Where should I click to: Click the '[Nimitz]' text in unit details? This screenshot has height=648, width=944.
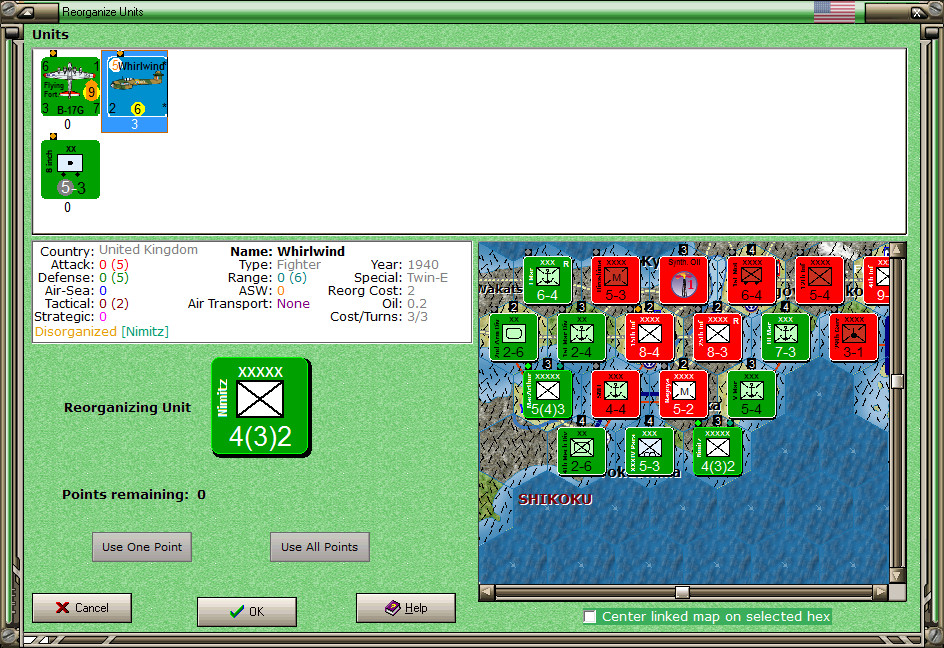point(145,332)
